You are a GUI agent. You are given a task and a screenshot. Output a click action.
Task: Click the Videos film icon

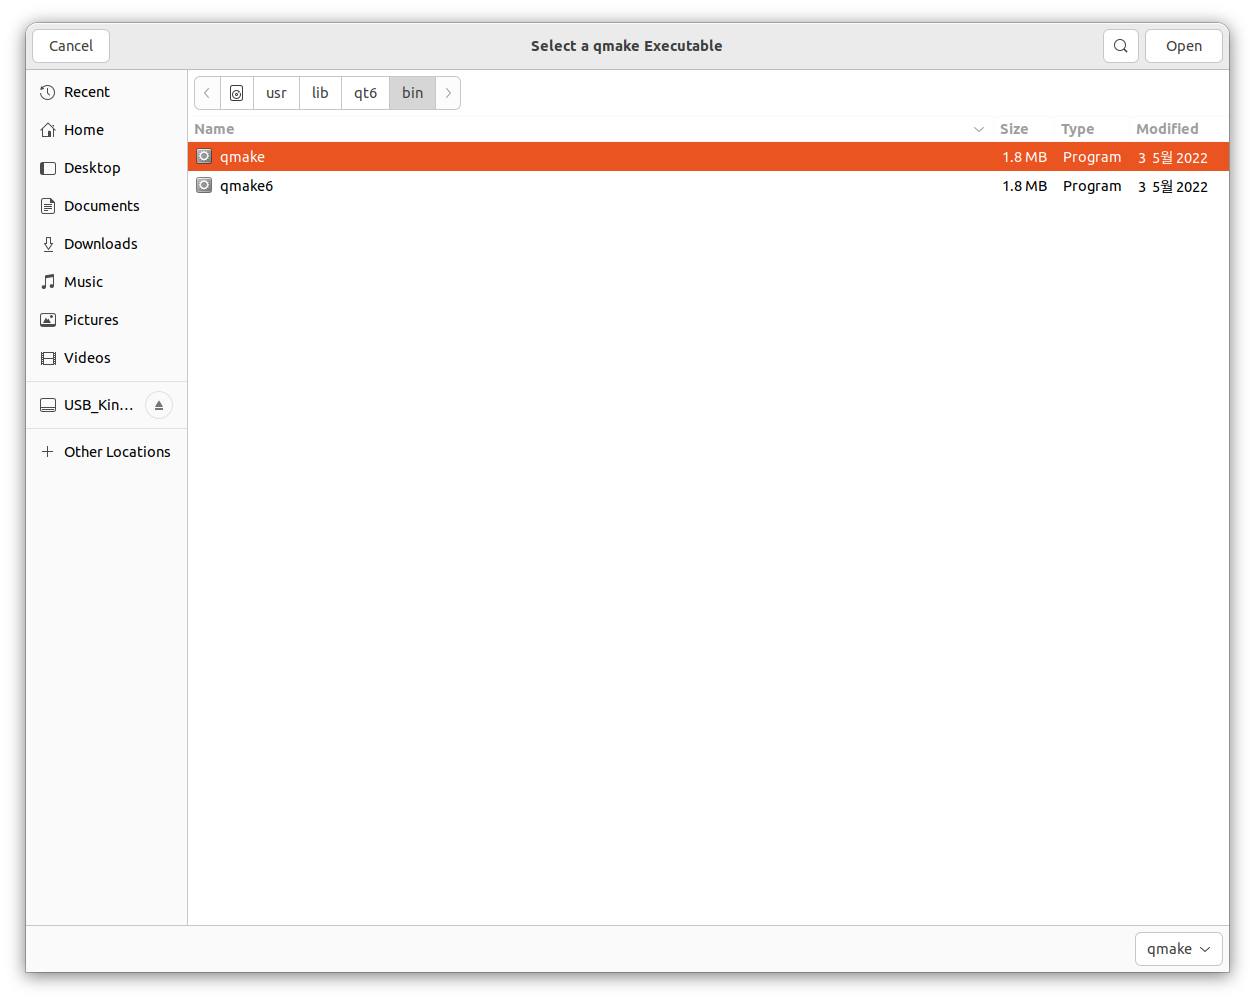tap(48, 358)
